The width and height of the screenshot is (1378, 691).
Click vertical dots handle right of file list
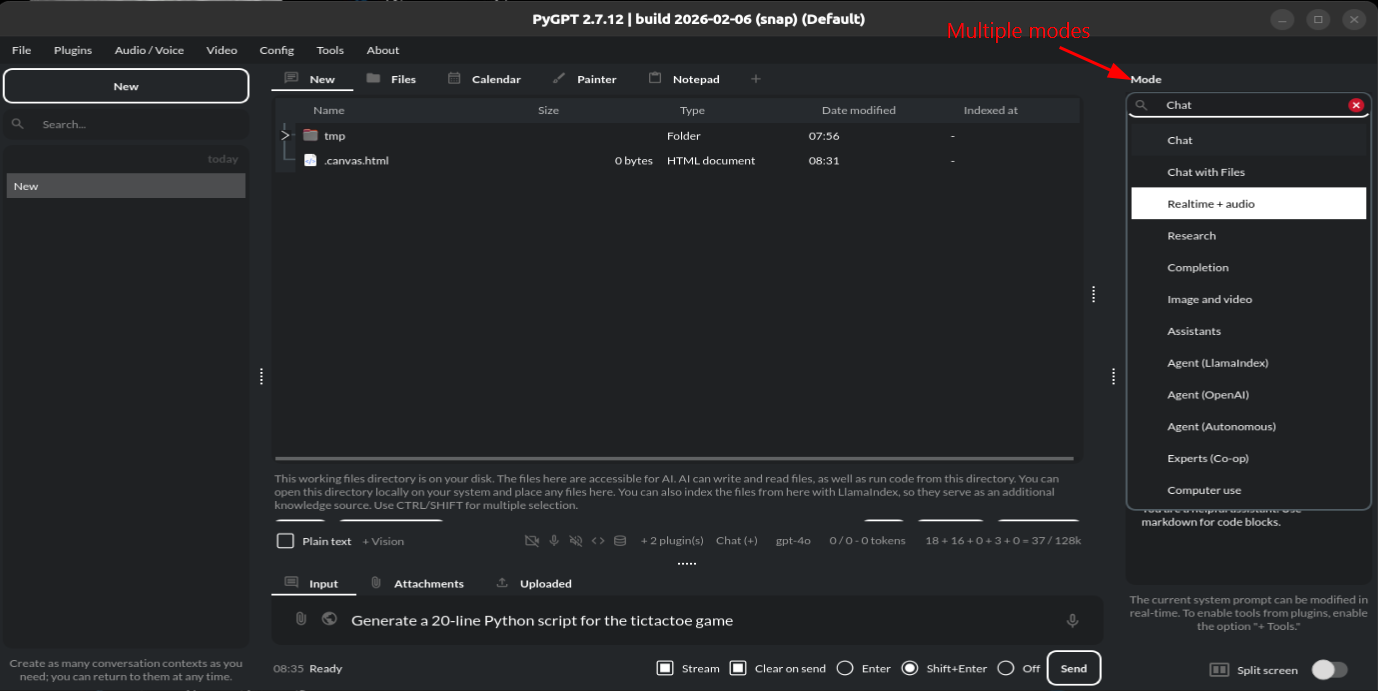pos(1093,294)
